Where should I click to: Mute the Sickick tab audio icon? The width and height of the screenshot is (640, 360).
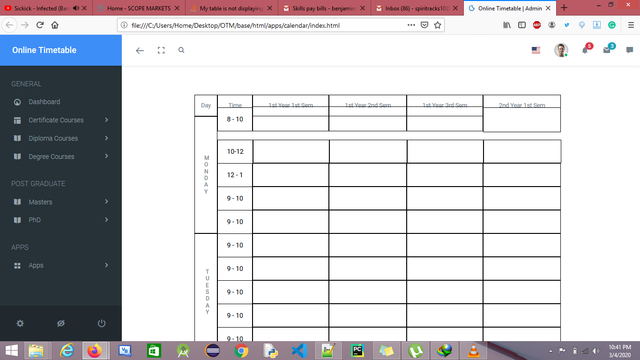pos(76,8)
